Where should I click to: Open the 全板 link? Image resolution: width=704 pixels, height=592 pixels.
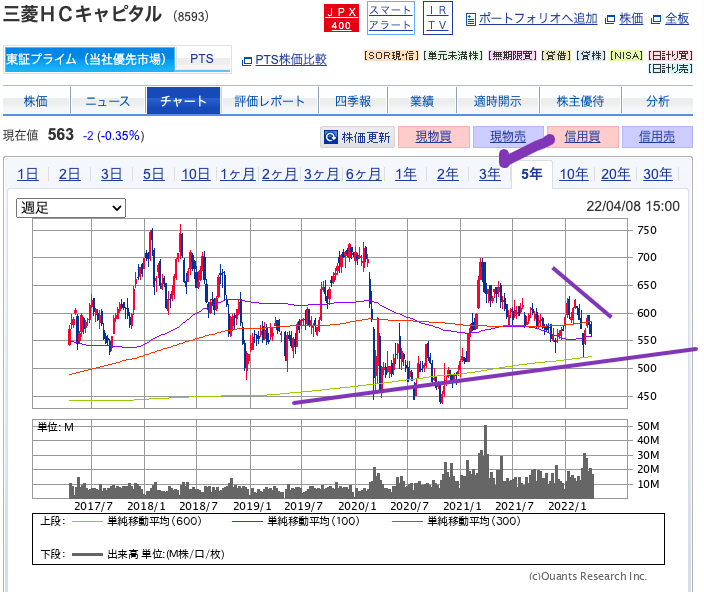677,19
